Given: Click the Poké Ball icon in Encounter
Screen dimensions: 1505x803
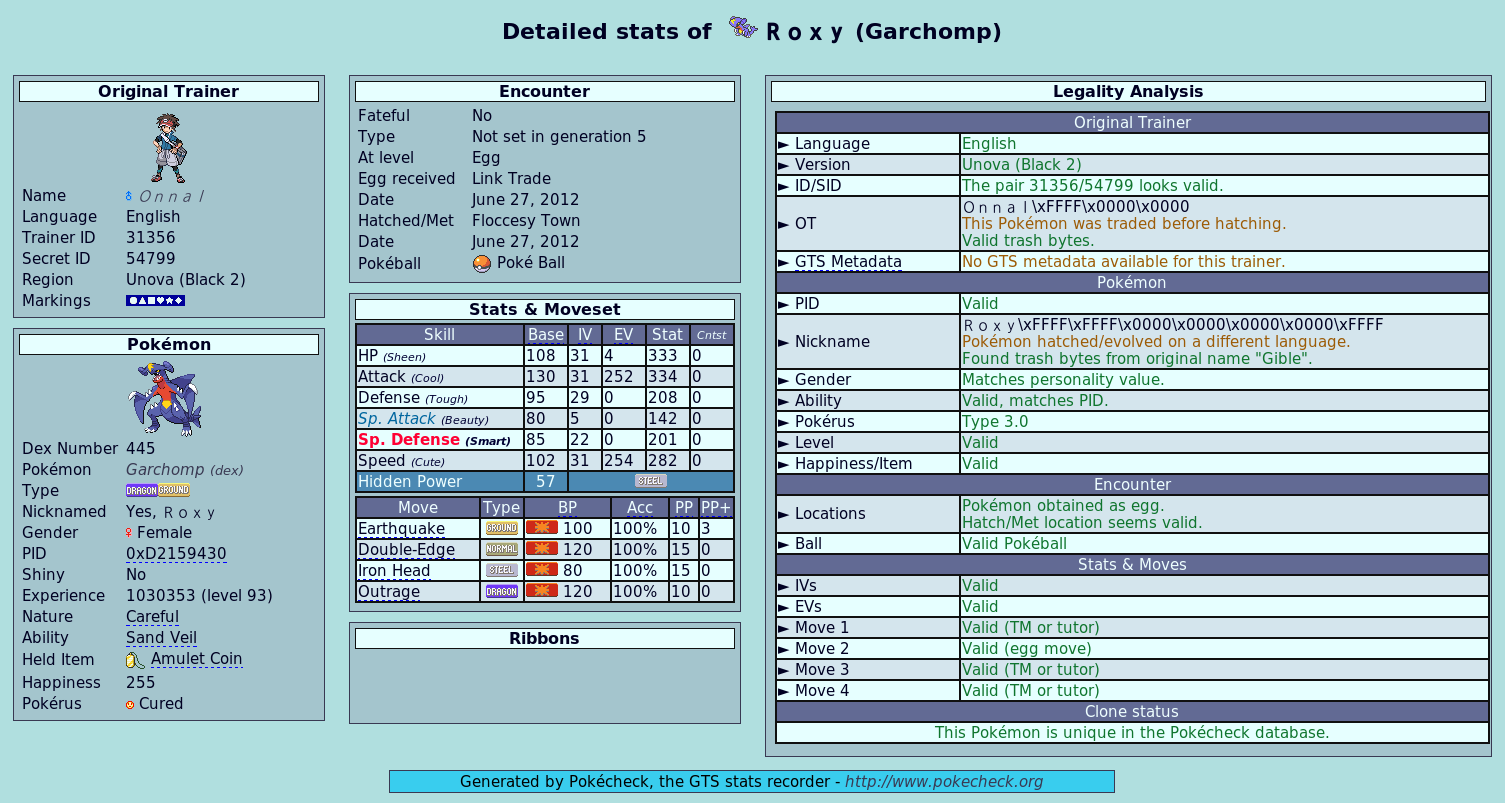Looking at the screenshot, I should coord(482,263).
